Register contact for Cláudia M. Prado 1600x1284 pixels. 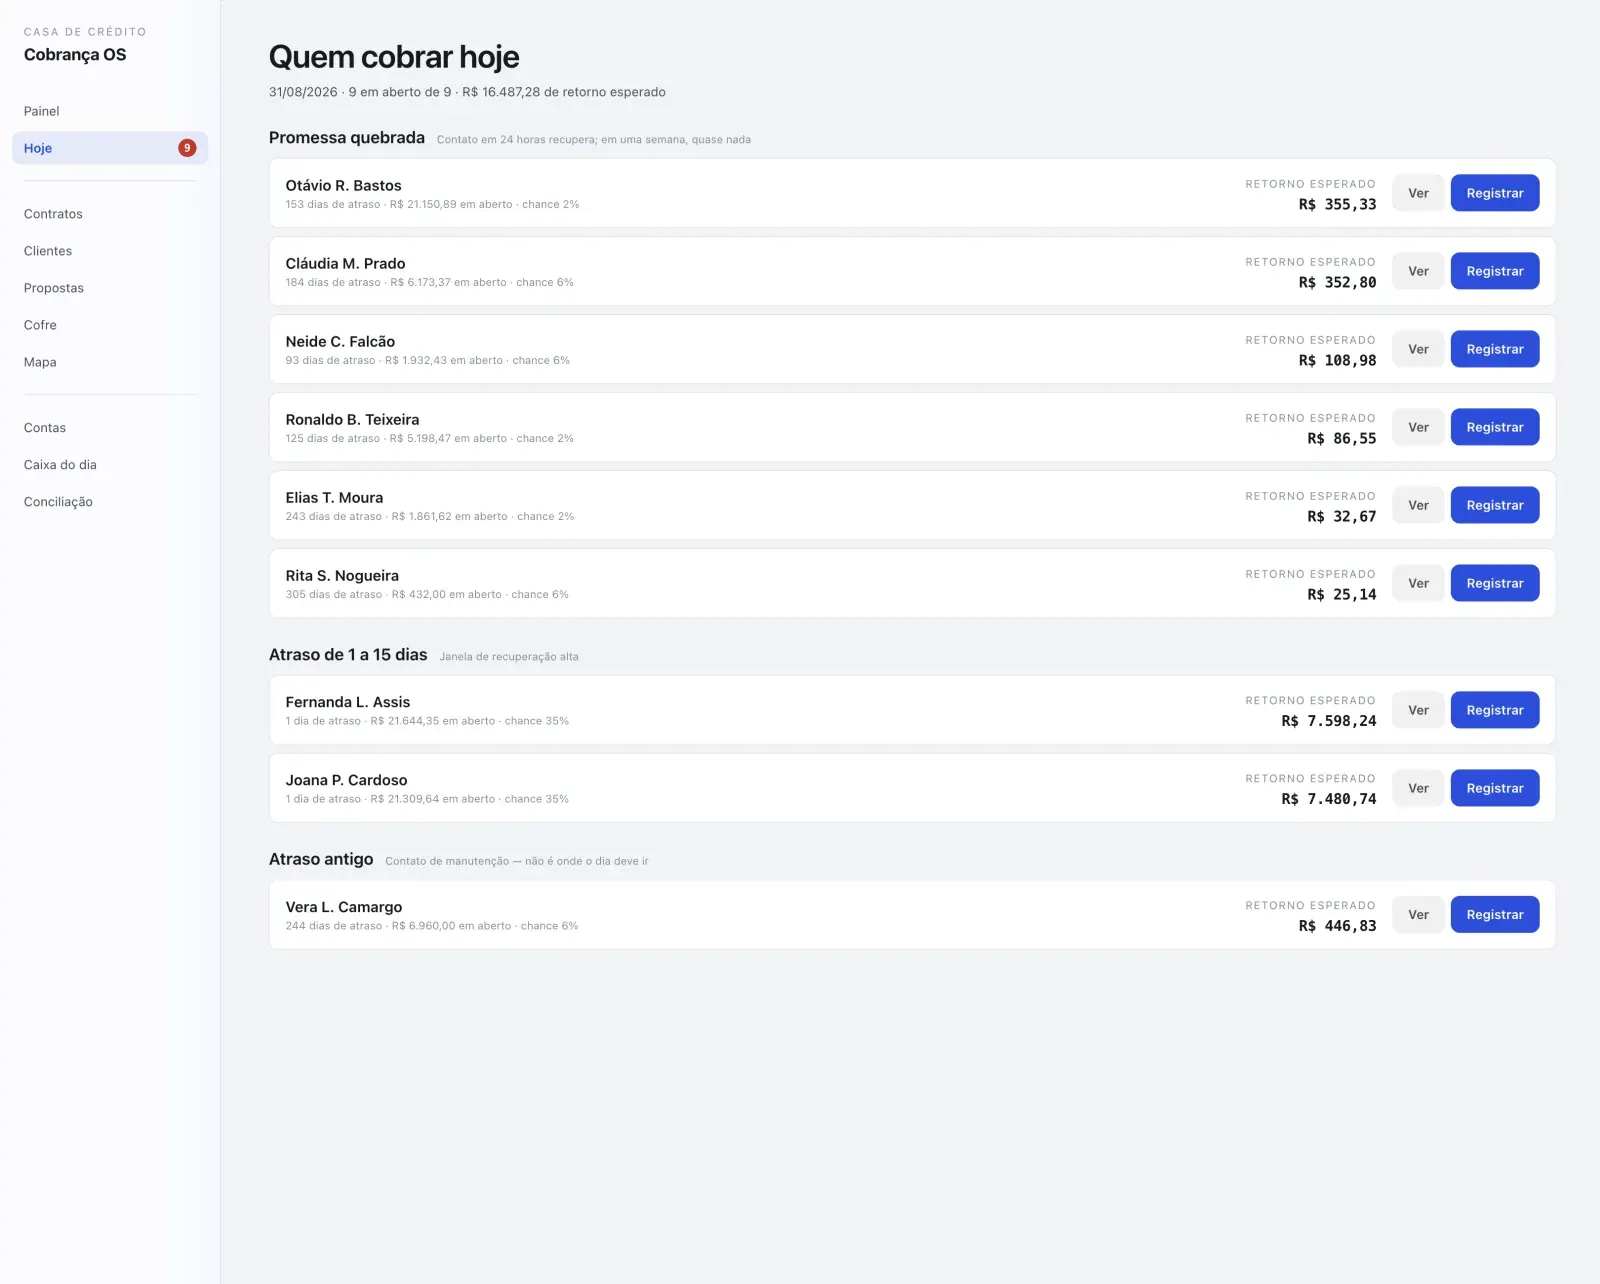1495,271
